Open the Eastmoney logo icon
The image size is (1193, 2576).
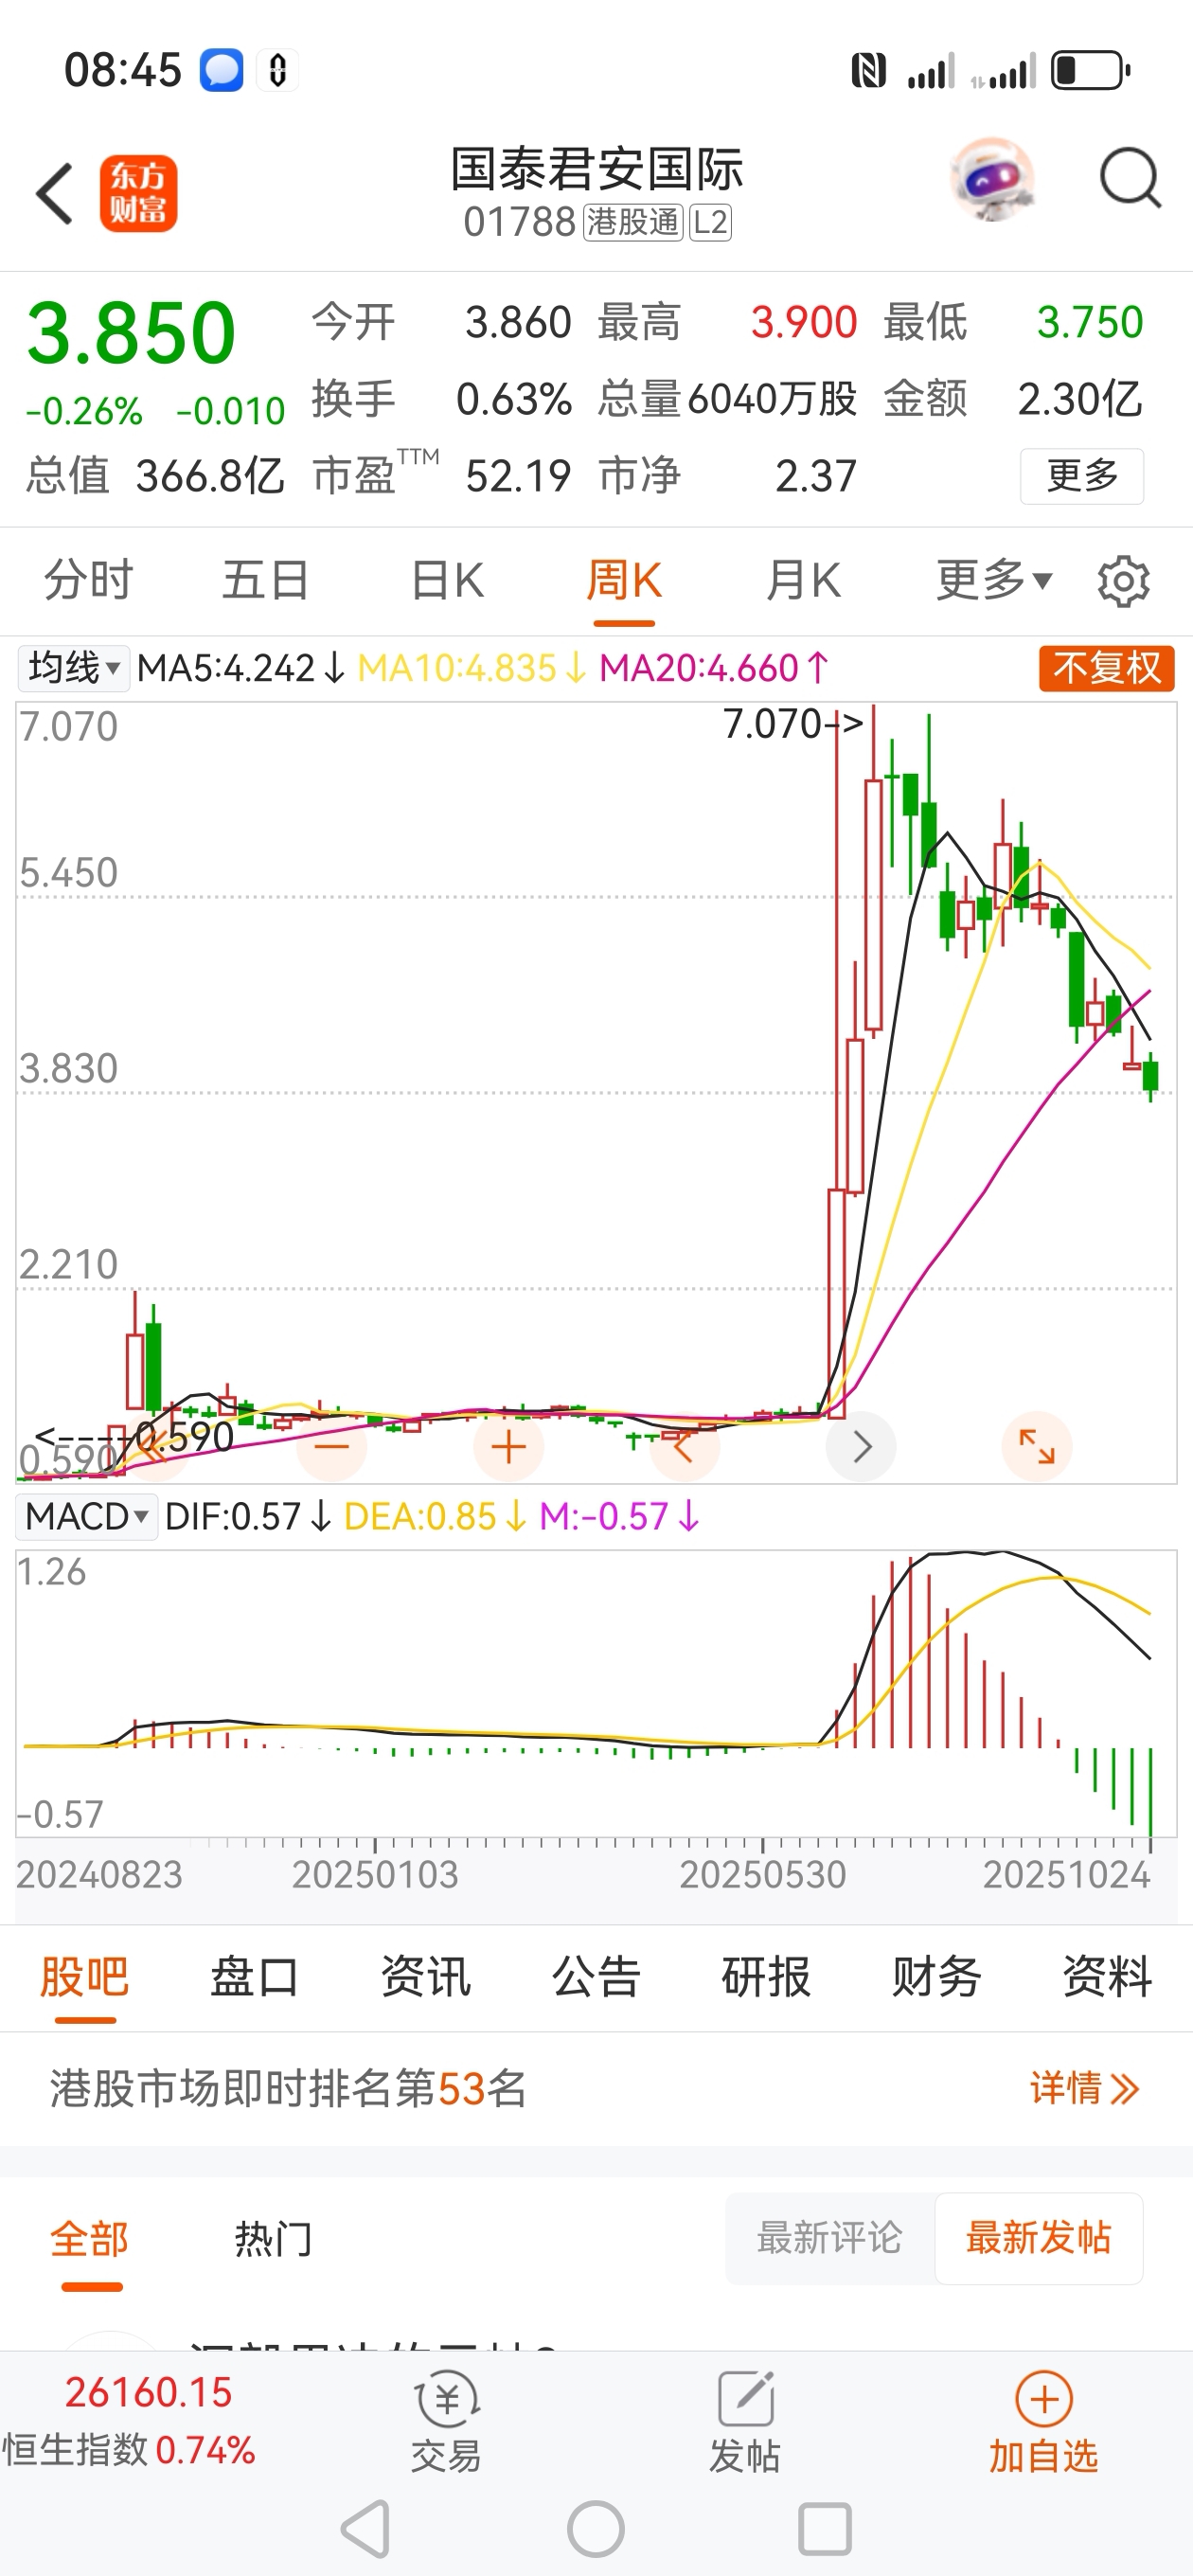[x=138, y=193]
